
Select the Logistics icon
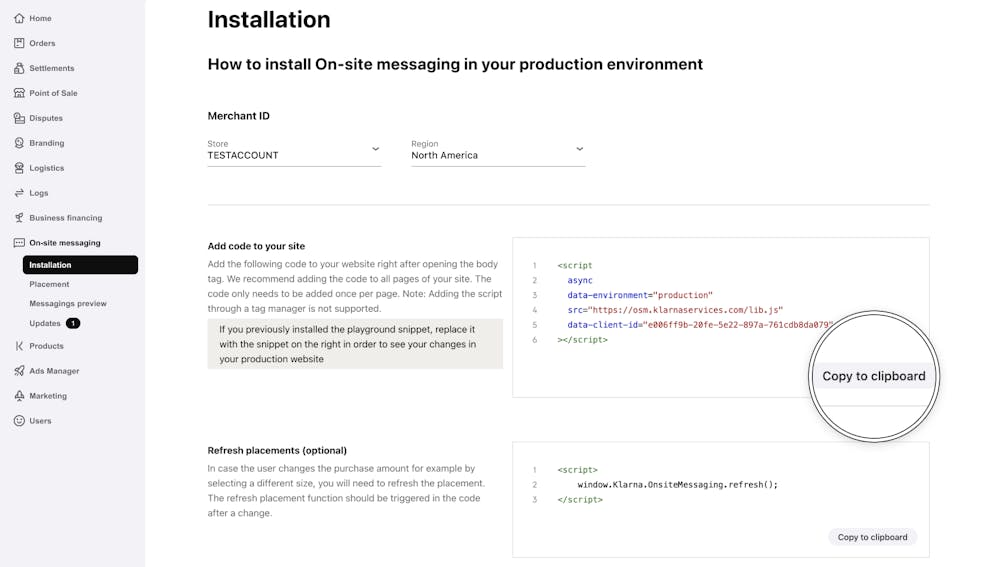(19, 168)
